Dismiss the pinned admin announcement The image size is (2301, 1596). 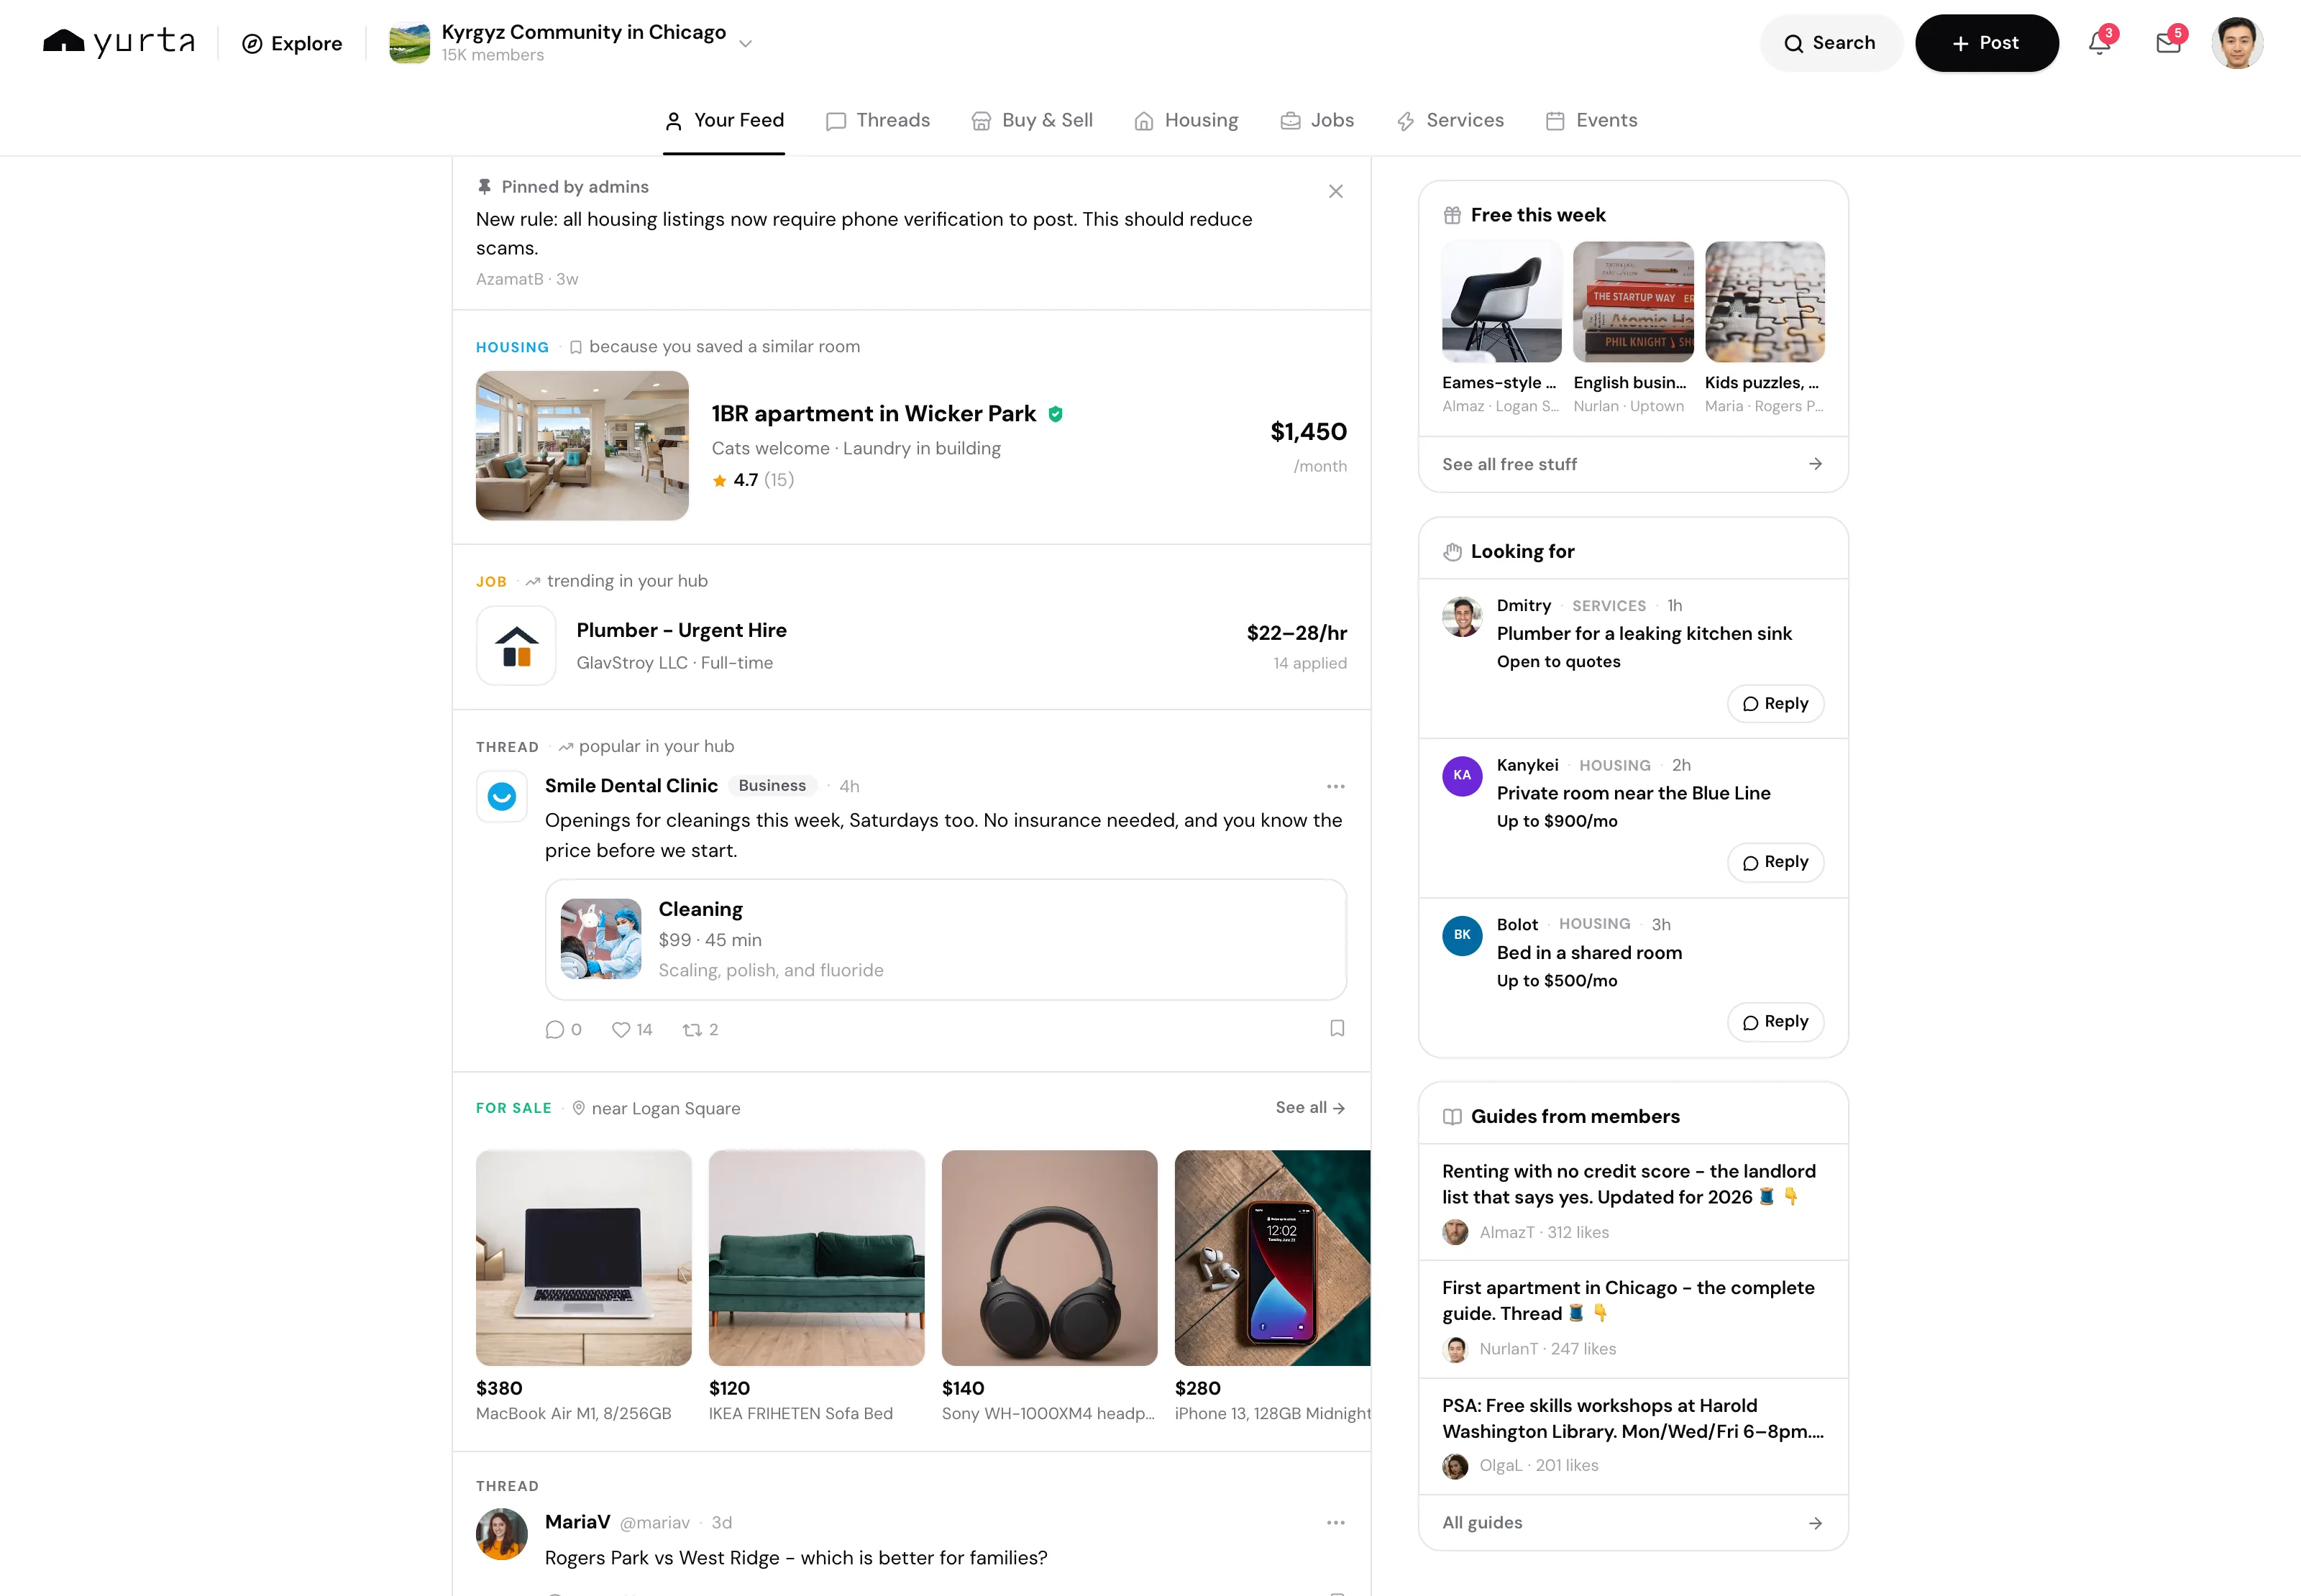click(1335, 191)
